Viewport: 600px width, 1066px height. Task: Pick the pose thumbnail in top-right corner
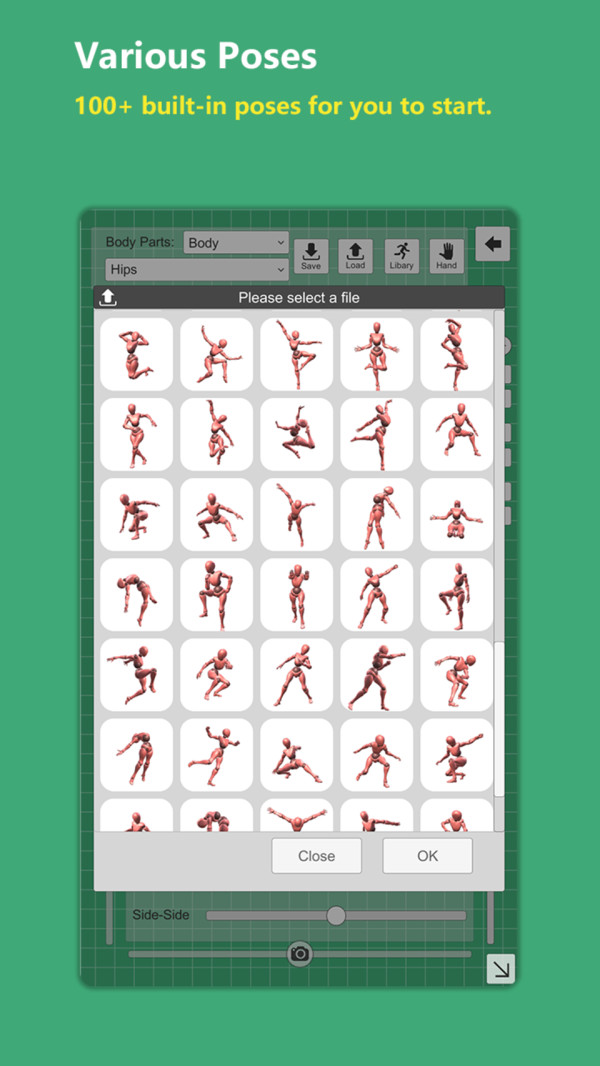click(456, 354)
